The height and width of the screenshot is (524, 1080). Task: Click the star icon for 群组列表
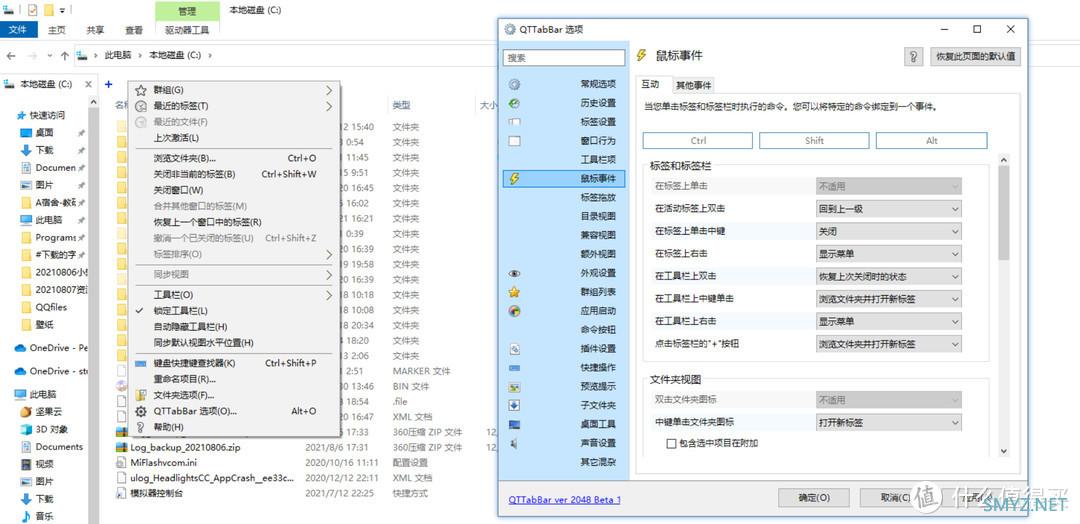pyautogui.click(x=514, y=292)
